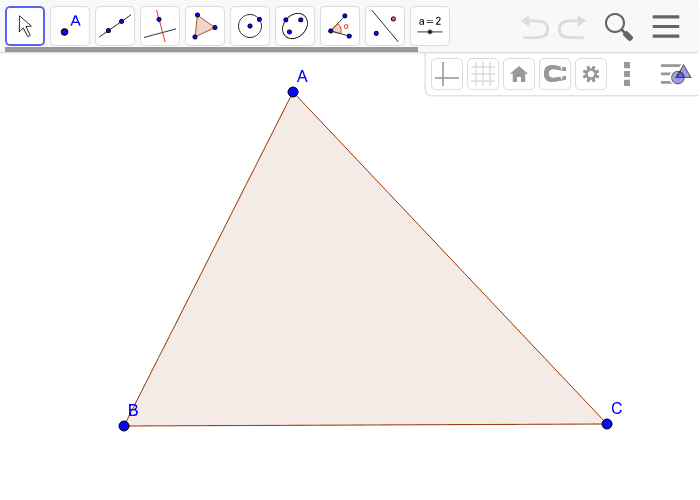The width and height of the screenshot is (700, 500).
Task: Open the hamburger main menu
Action: point(666,26)
